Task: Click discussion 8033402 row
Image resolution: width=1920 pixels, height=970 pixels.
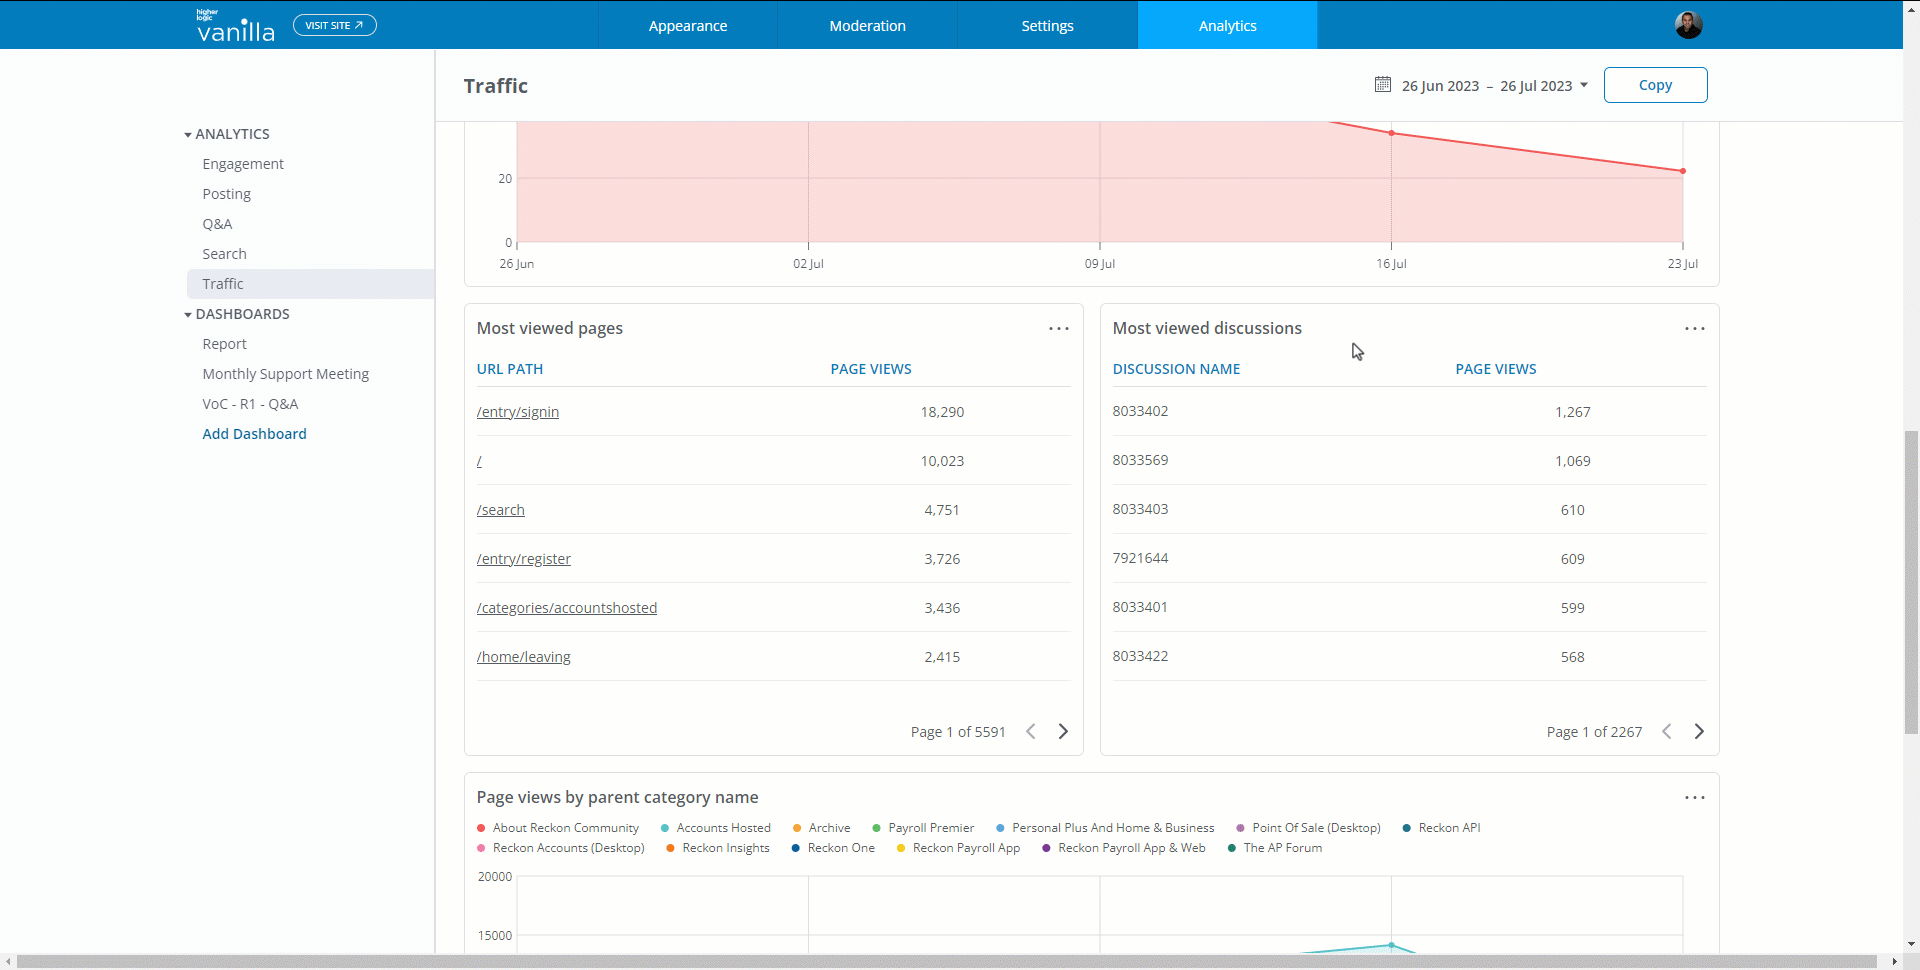Action: coord(1409,411)
